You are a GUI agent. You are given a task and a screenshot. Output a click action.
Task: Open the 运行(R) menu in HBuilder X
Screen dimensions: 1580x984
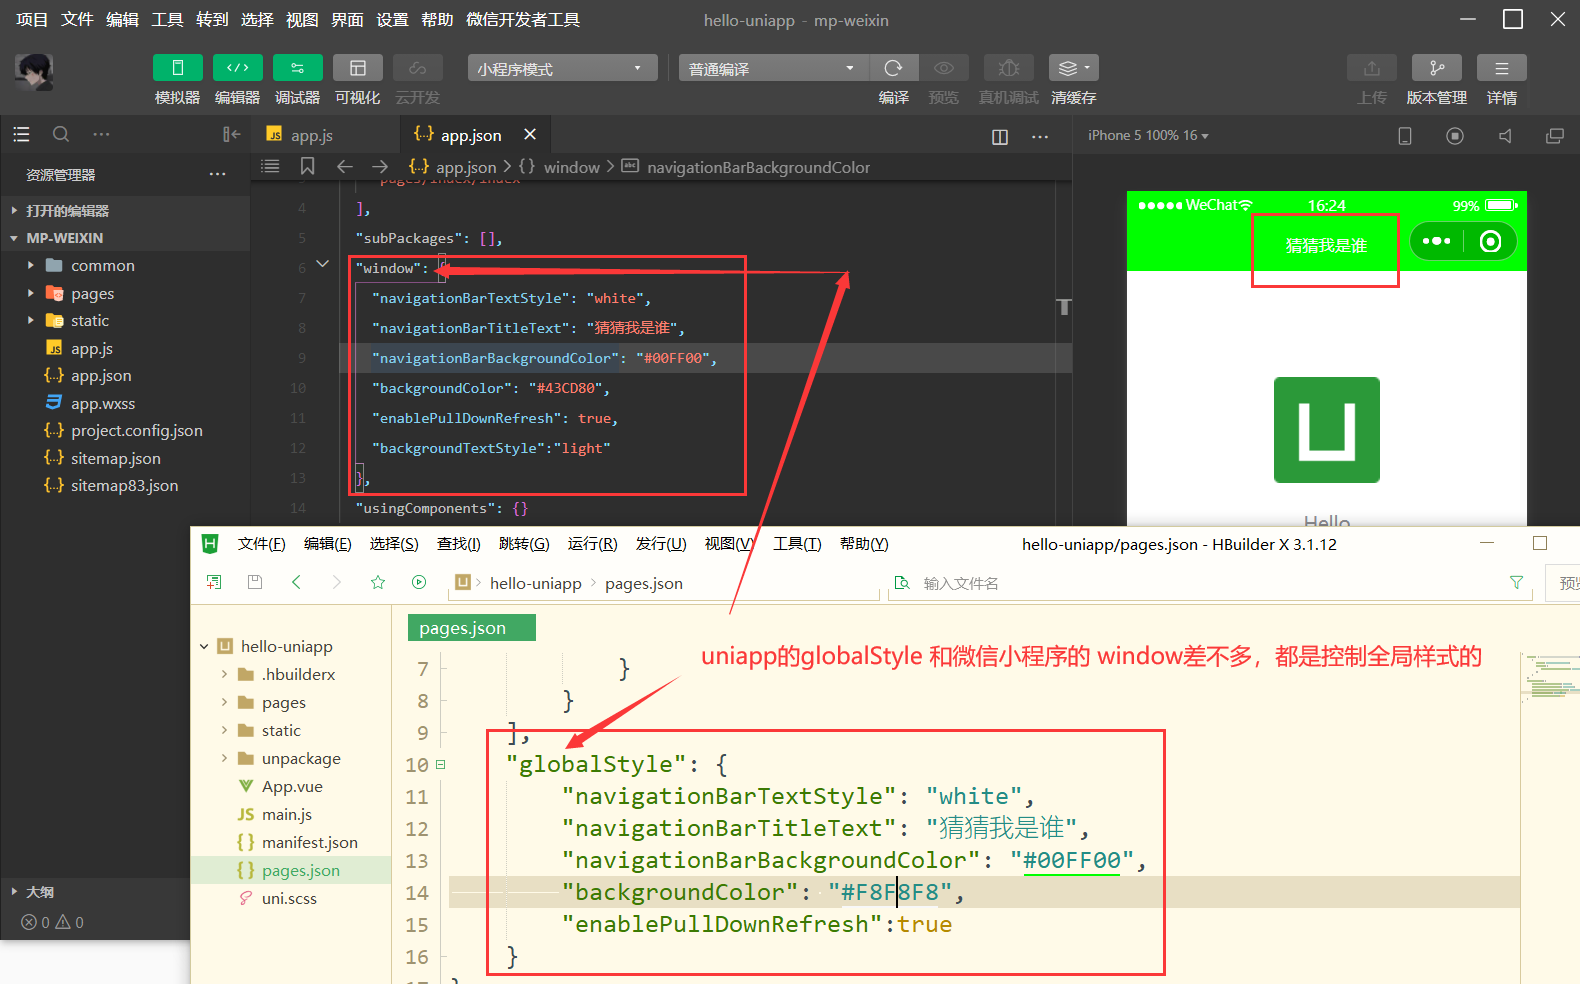pyautogui.click(x=592, y=543)
